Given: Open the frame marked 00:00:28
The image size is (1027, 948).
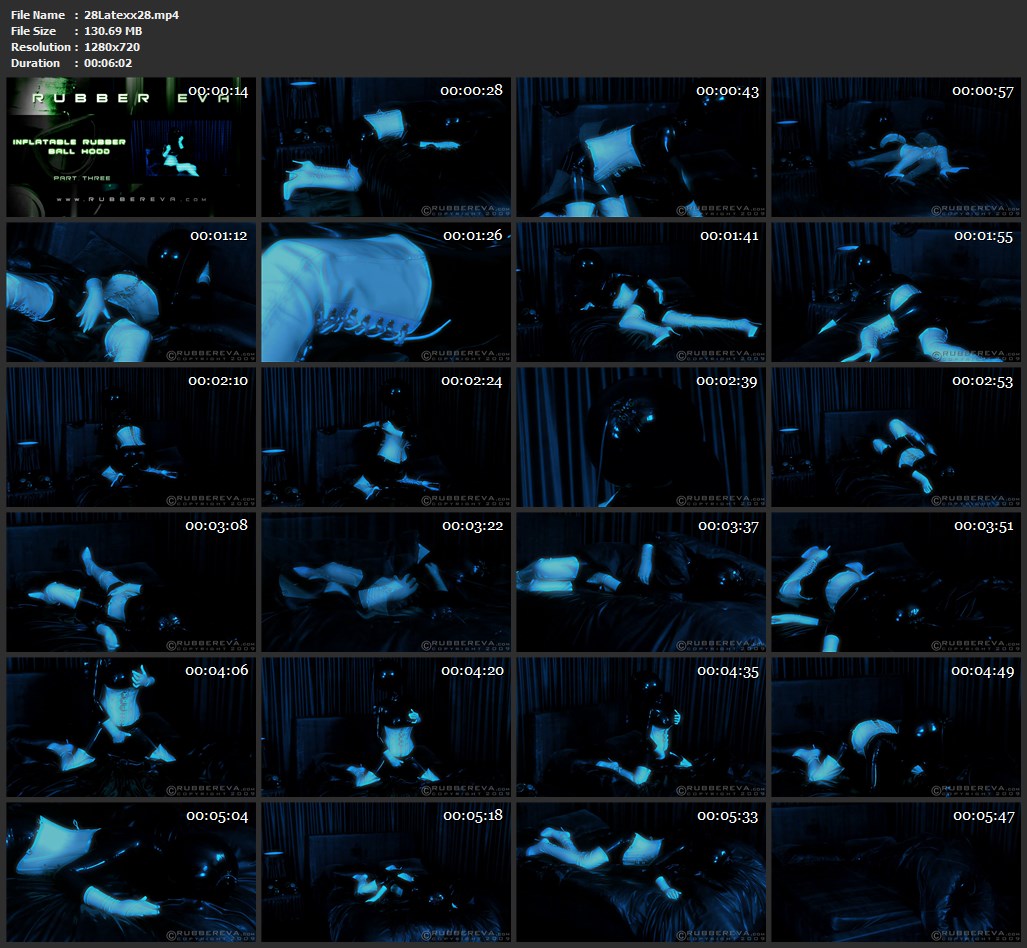Looking at the screenshot, I should click(x=386, y=147).
